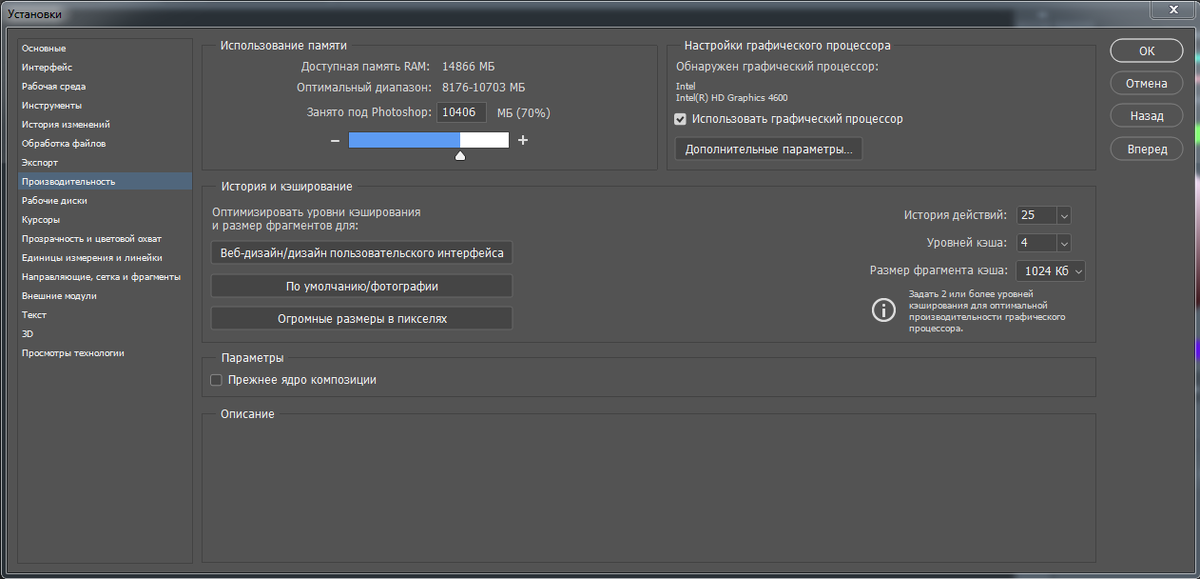Click the Отмена button
The width and height of the screenshot is (1200, 579).
click(1147, 83)
